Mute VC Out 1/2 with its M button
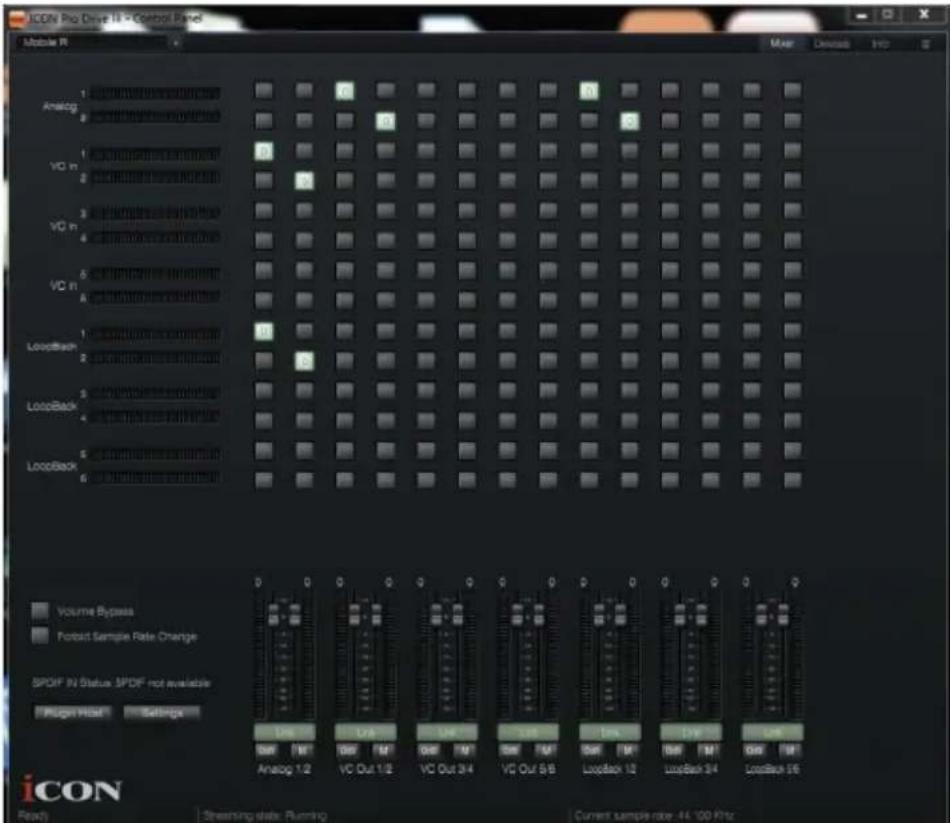 383,750
